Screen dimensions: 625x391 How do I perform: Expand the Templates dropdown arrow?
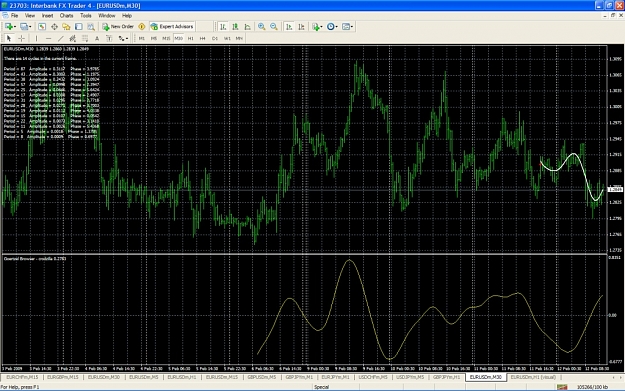click(x=352, y=27)
